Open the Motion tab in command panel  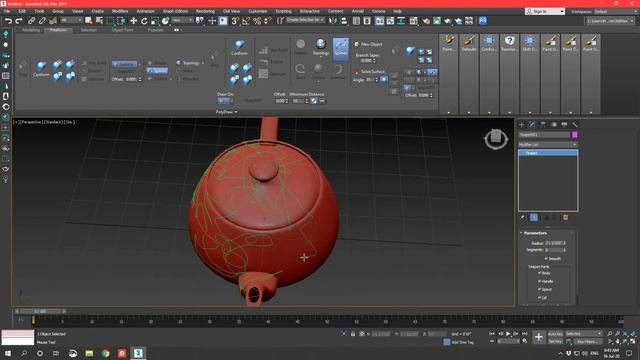[x=554, y=124]
